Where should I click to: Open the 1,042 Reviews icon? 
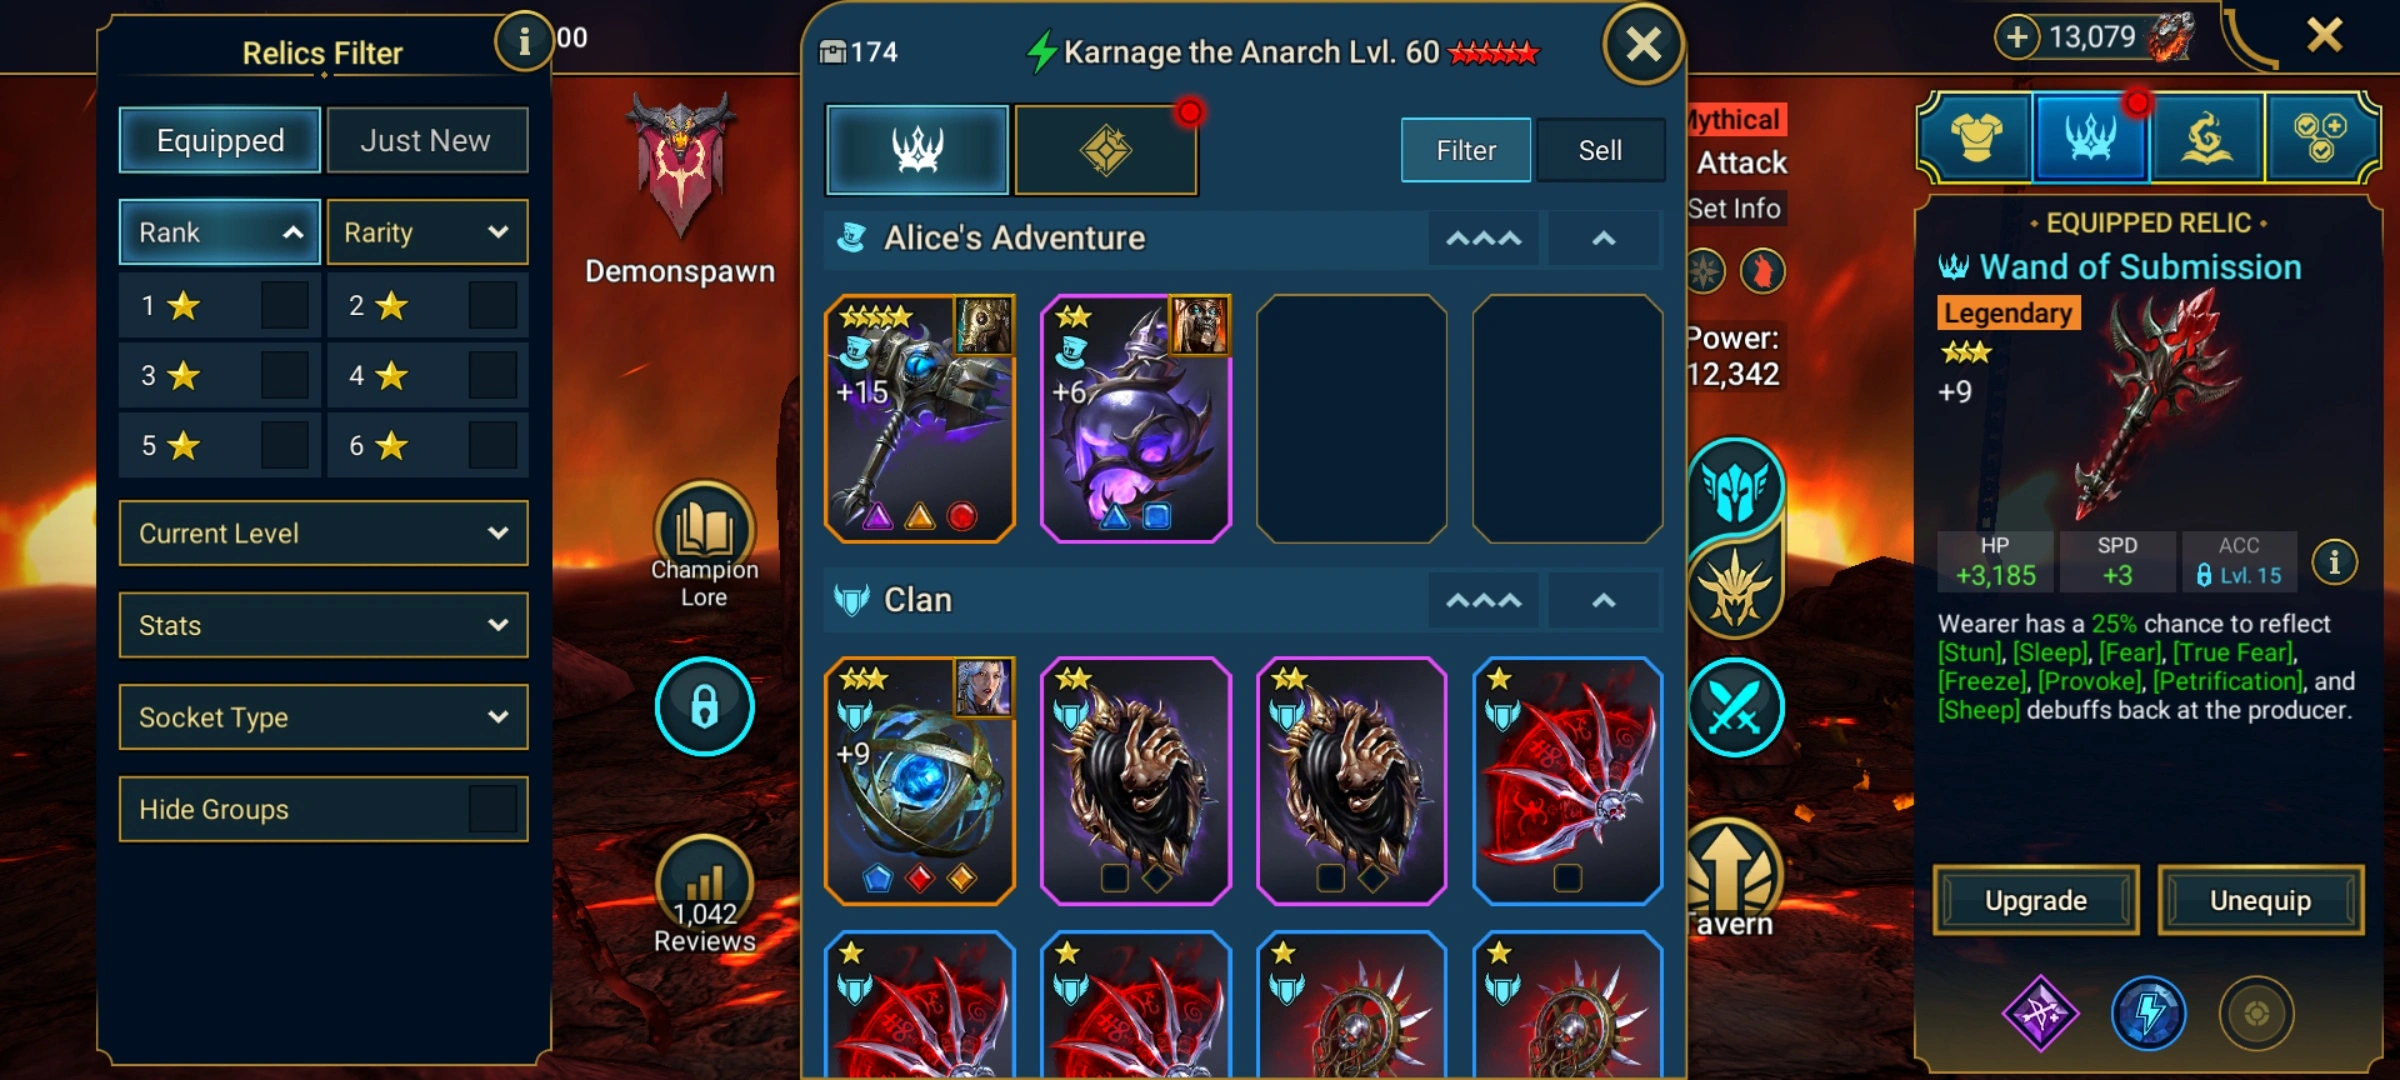pos(704,880)
